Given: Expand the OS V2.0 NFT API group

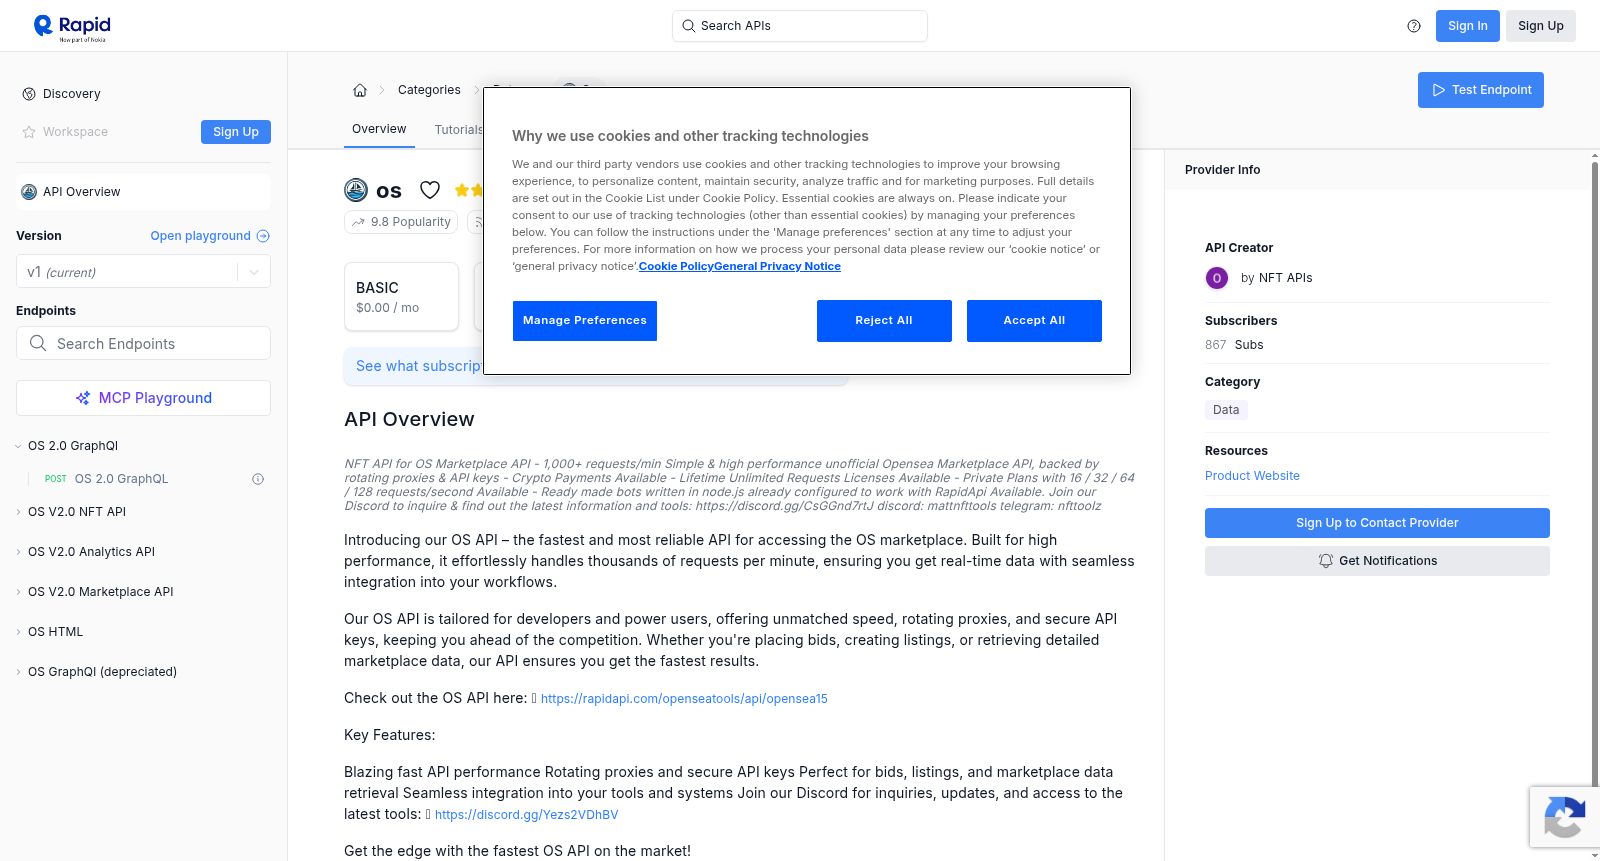Looking at the screenshot, I should click(18, 512).
